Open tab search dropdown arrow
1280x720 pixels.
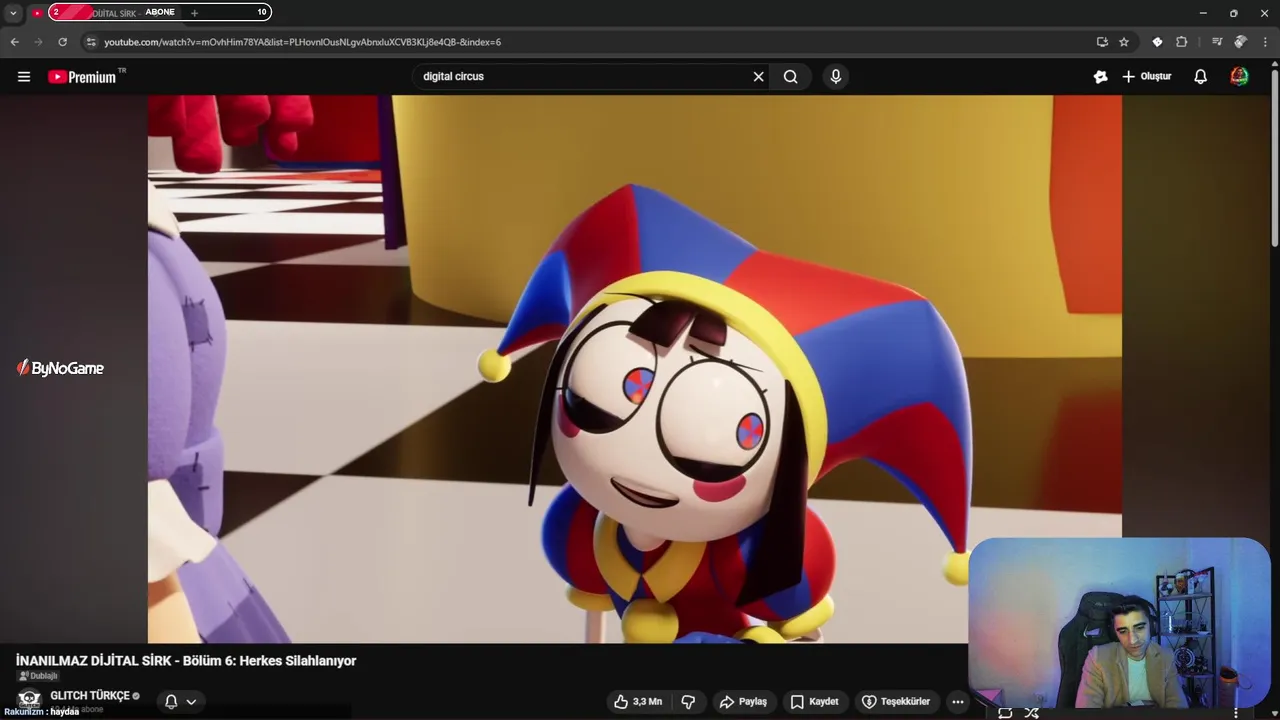pos(13,13)
